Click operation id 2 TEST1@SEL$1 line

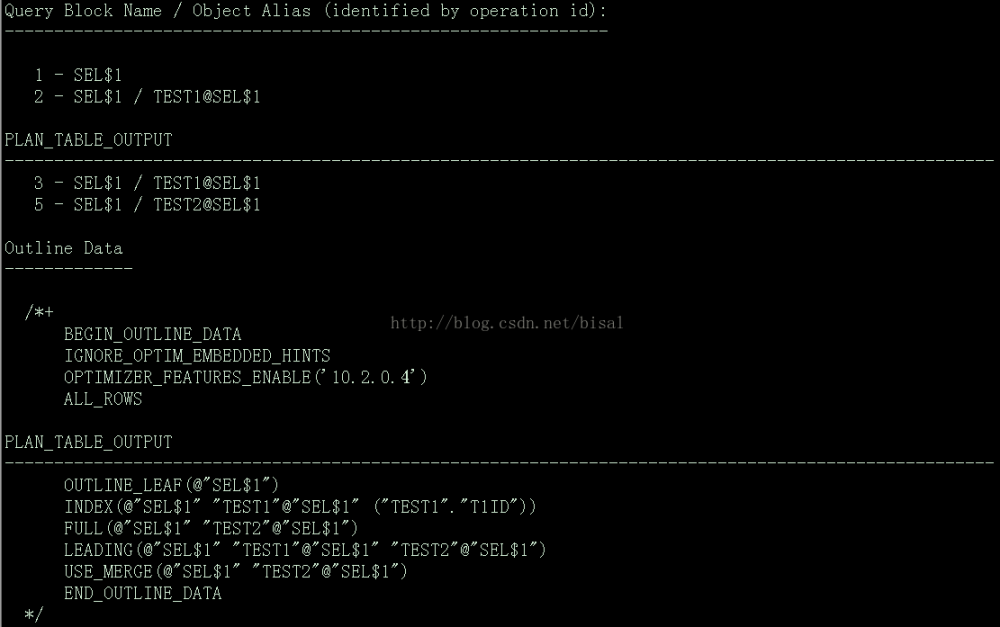tap(147, 97)
